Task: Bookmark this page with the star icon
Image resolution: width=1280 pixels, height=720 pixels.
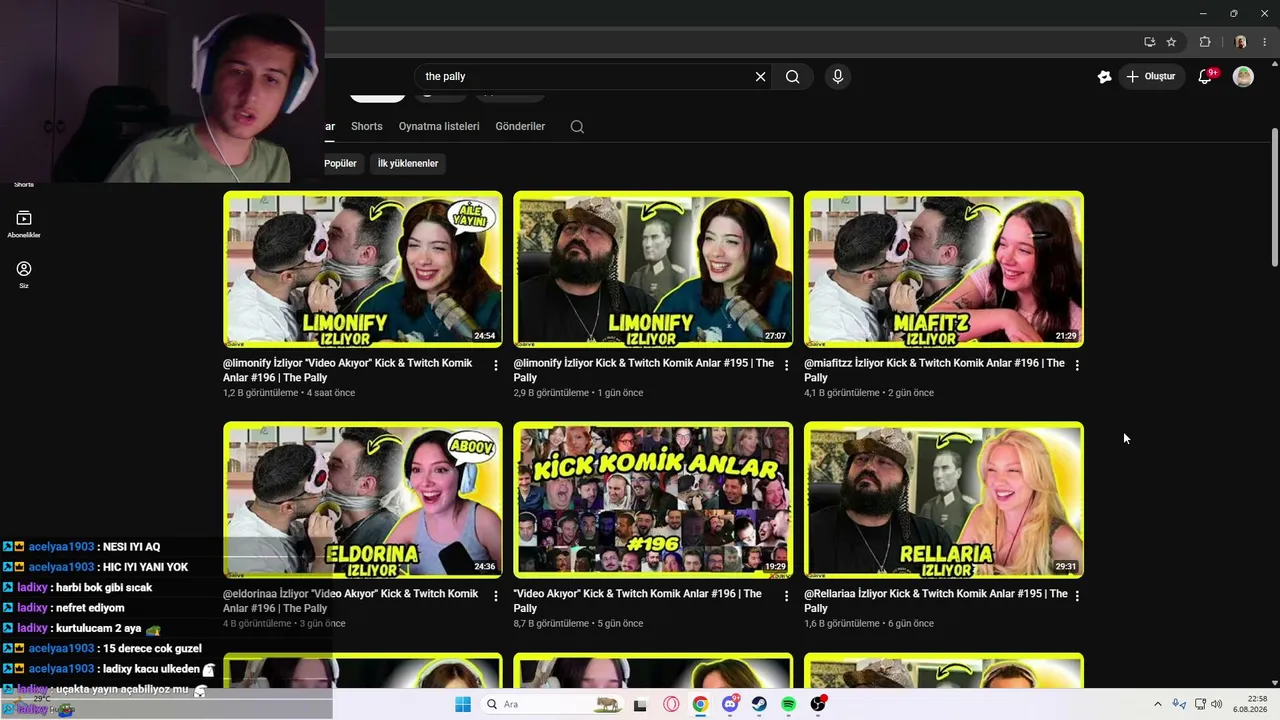Action: [1171, 42]
